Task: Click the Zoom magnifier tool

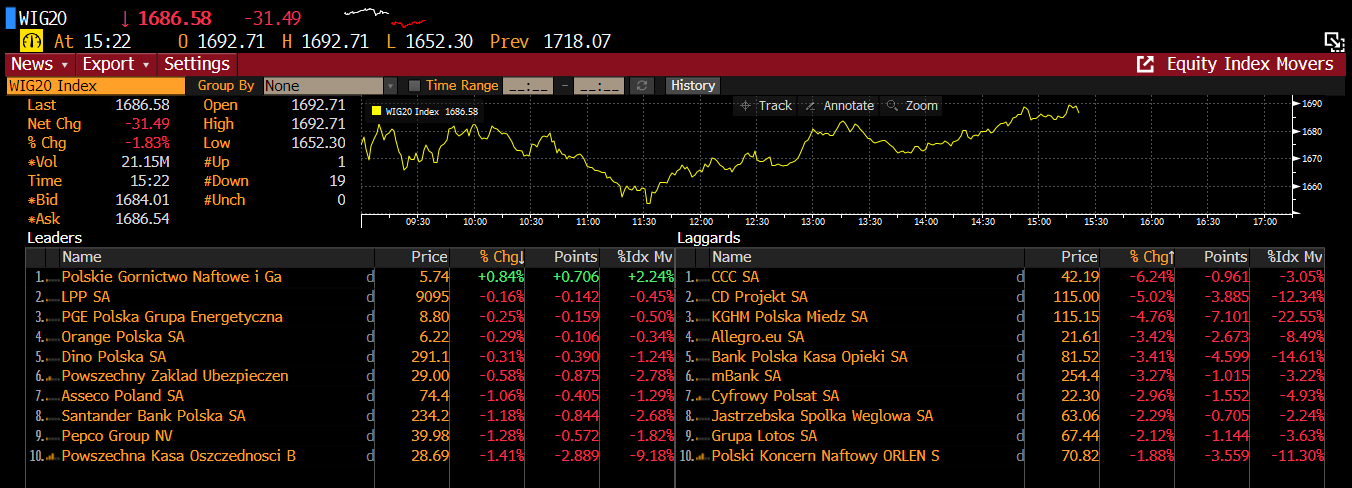Action: coord(911,106)
